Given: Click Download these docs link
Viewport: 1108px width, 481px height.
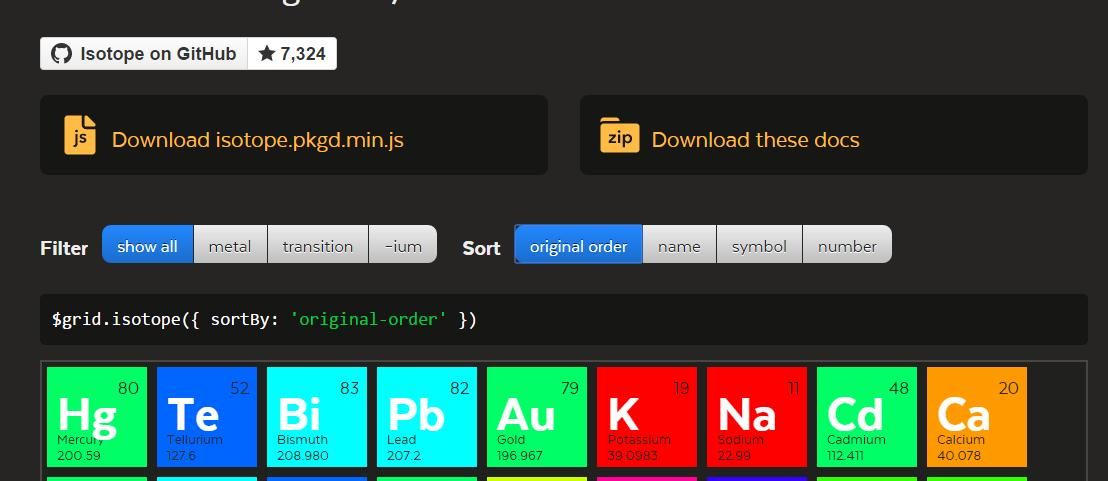Looking at the screenshot, I should (x=755, y=140).
